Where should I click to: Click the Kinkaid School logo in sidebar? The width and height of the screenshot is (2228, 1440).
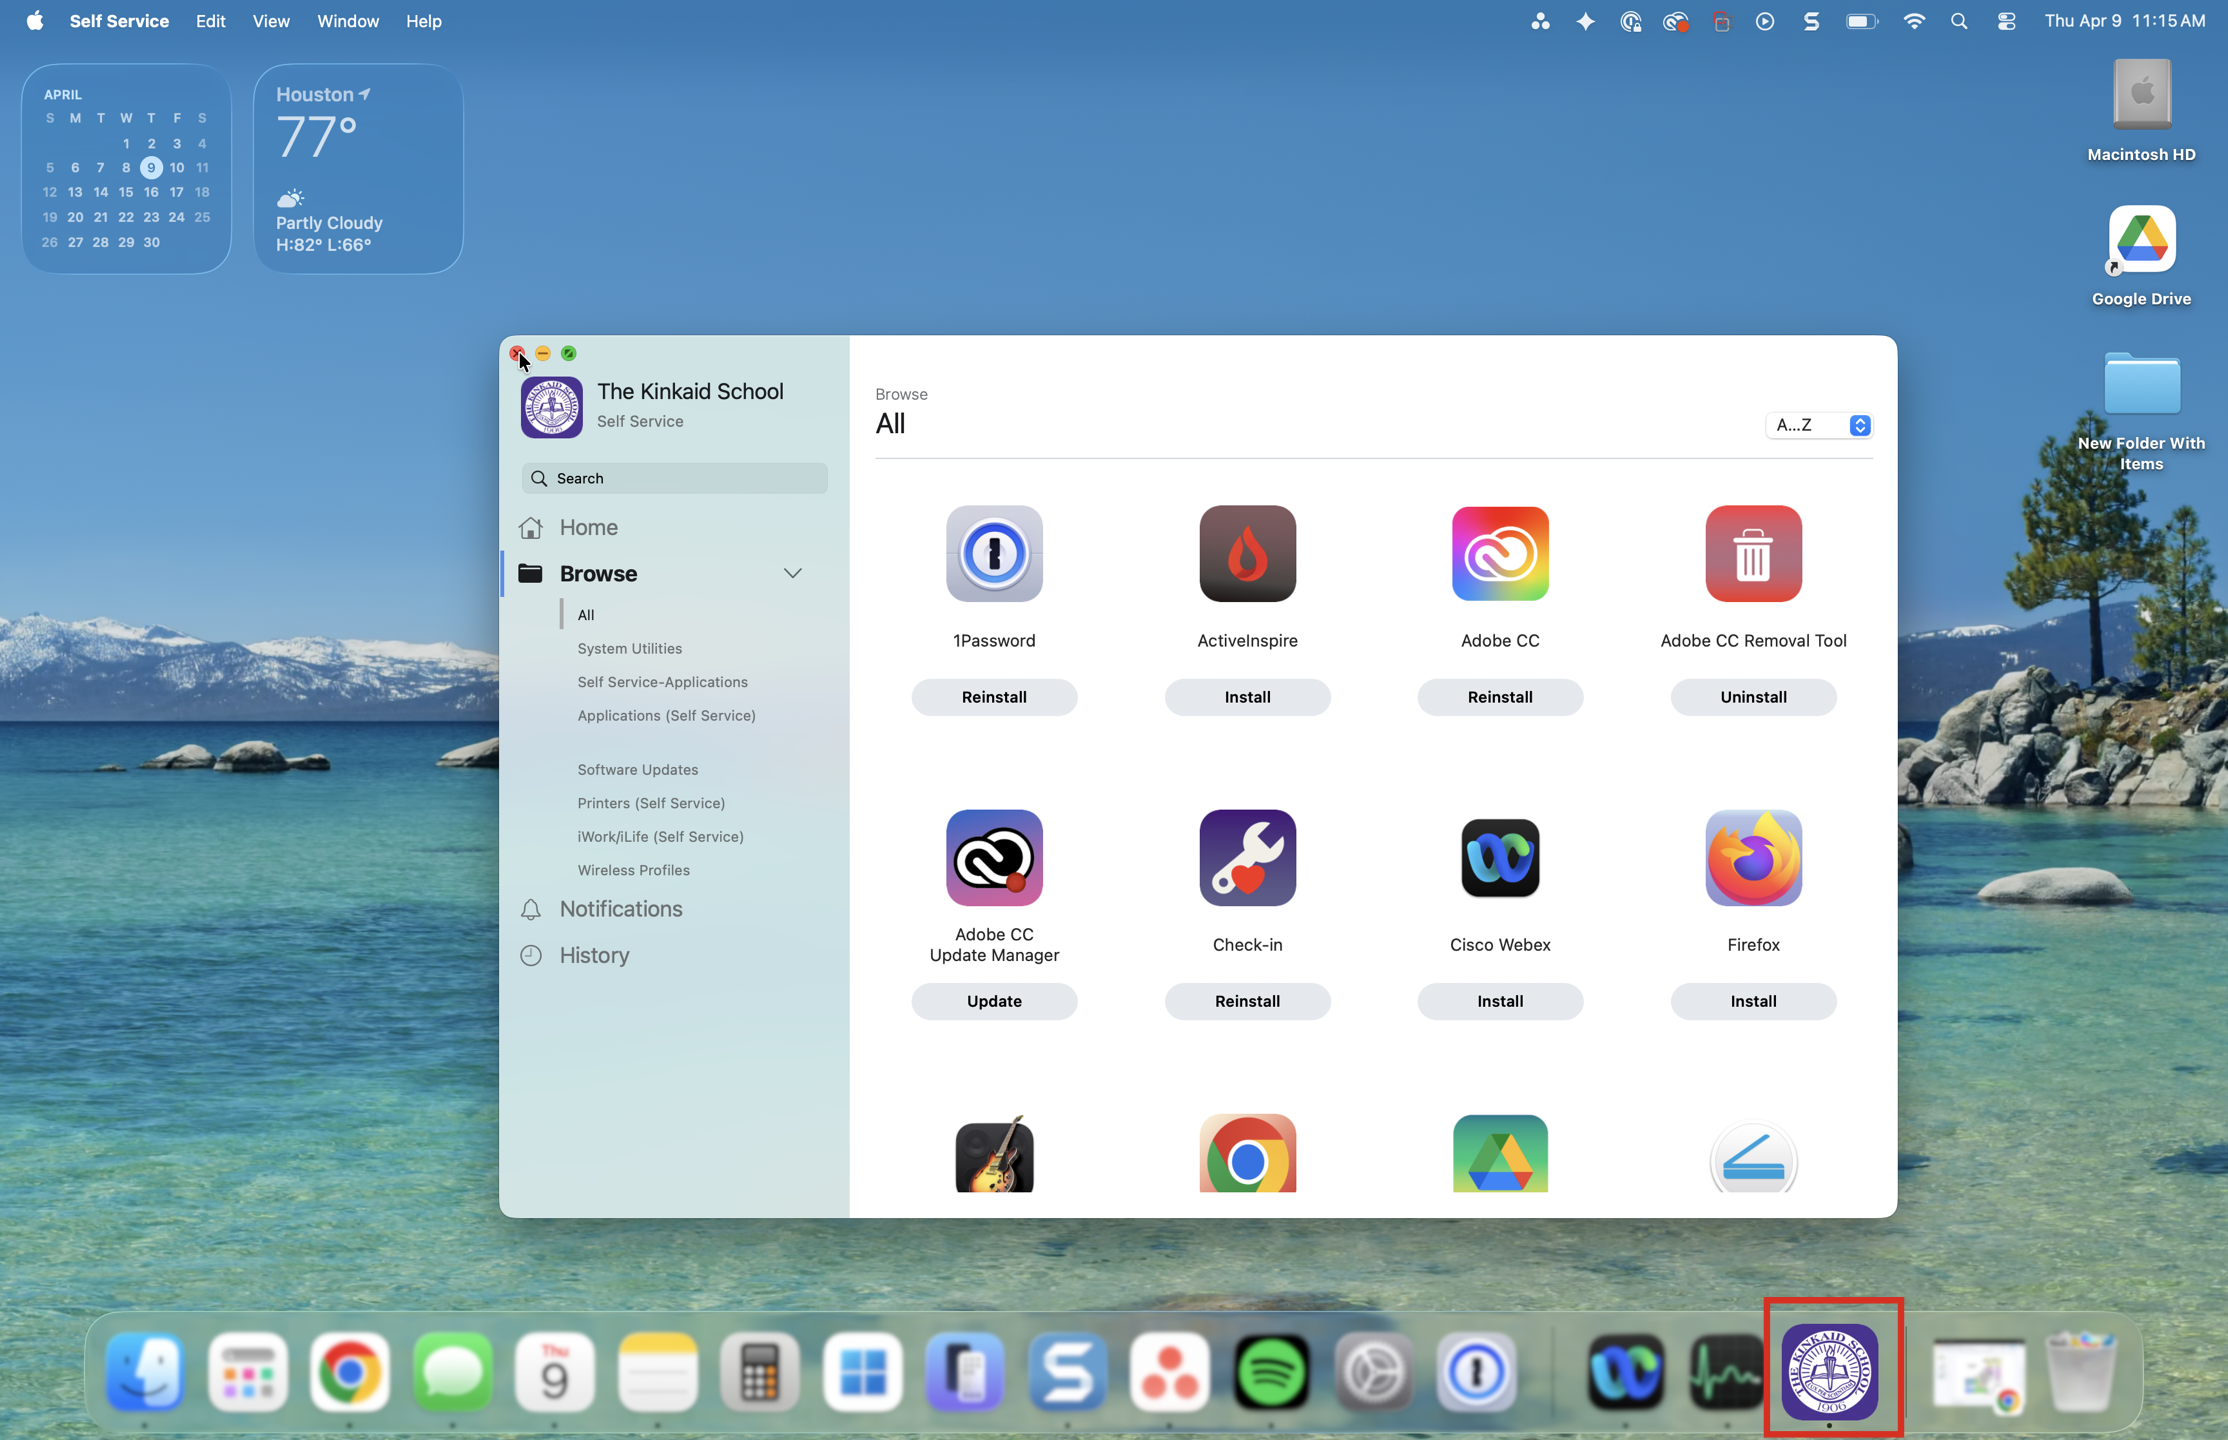551,407
